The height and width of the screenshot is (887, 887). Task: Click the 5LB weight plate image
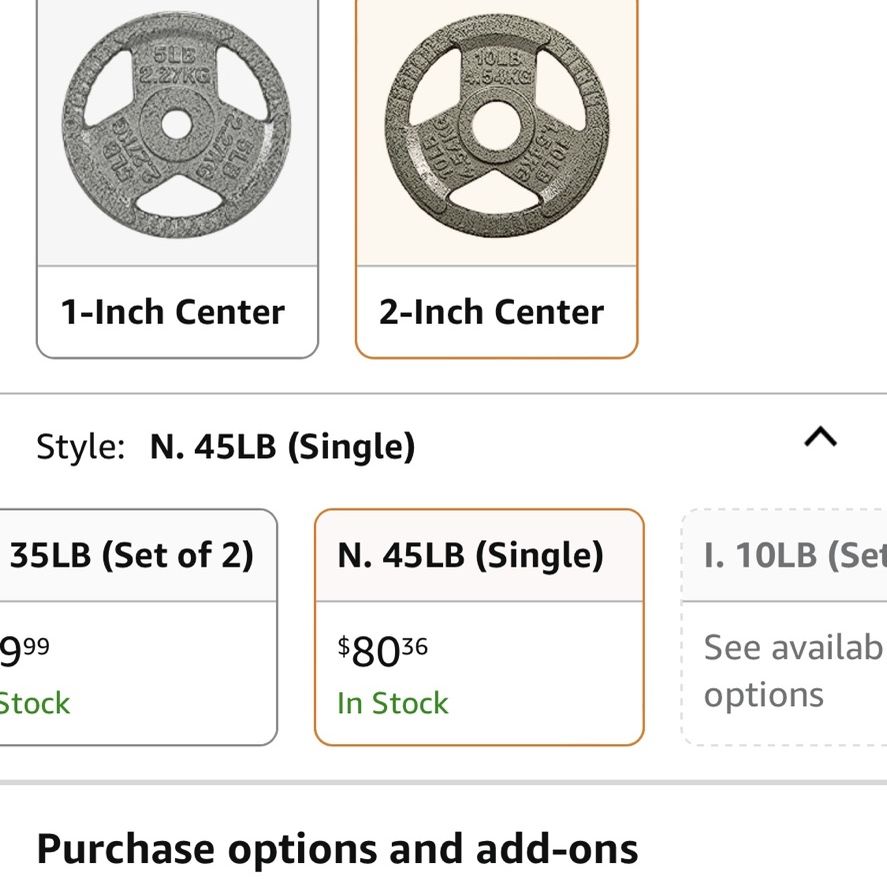pos(176,124)
